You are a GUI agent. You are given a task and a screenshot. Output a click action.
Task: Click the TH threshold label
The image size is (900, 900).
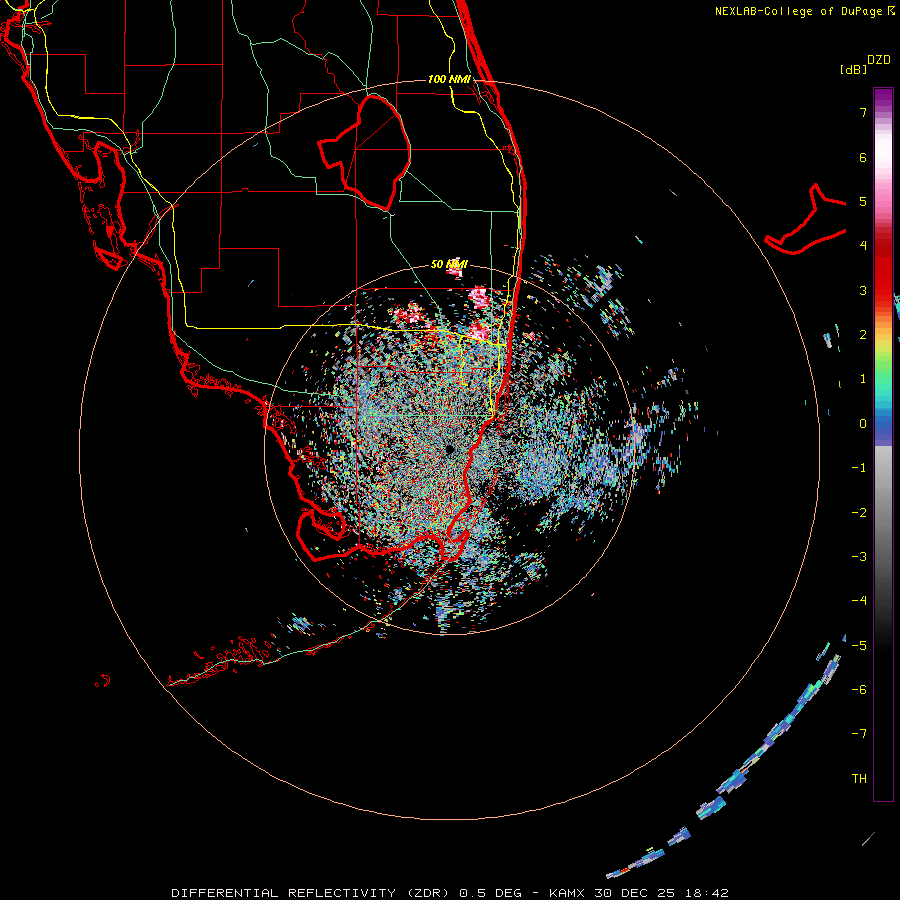[859, 779]
